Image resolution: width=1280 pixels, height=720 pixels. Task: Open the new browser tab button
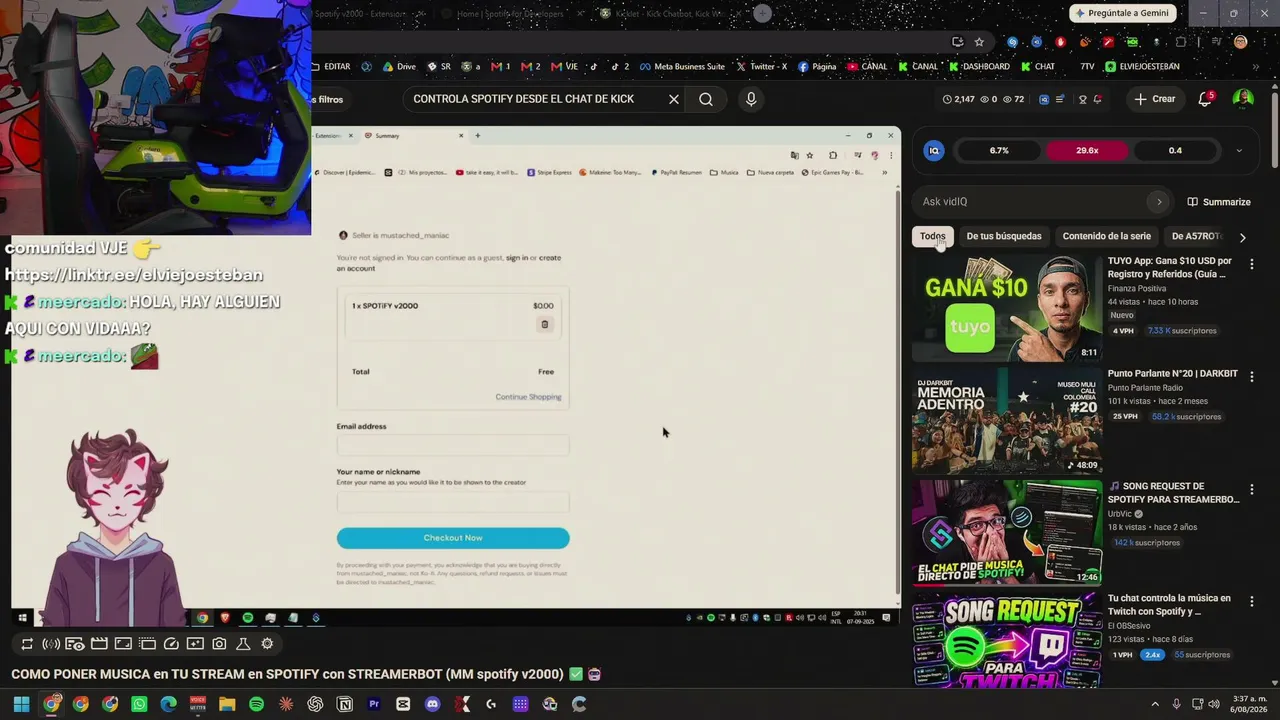click(x=763, y=13)
